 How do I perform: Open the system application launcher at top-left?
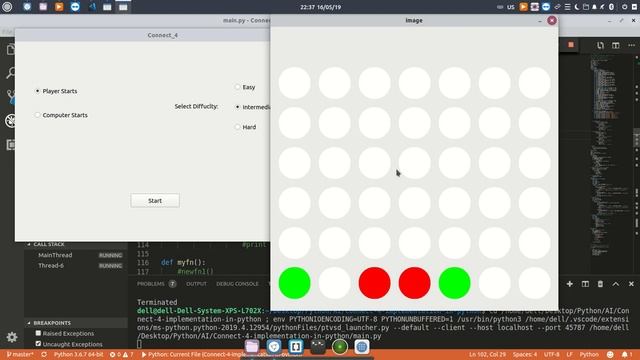[7, 7]
